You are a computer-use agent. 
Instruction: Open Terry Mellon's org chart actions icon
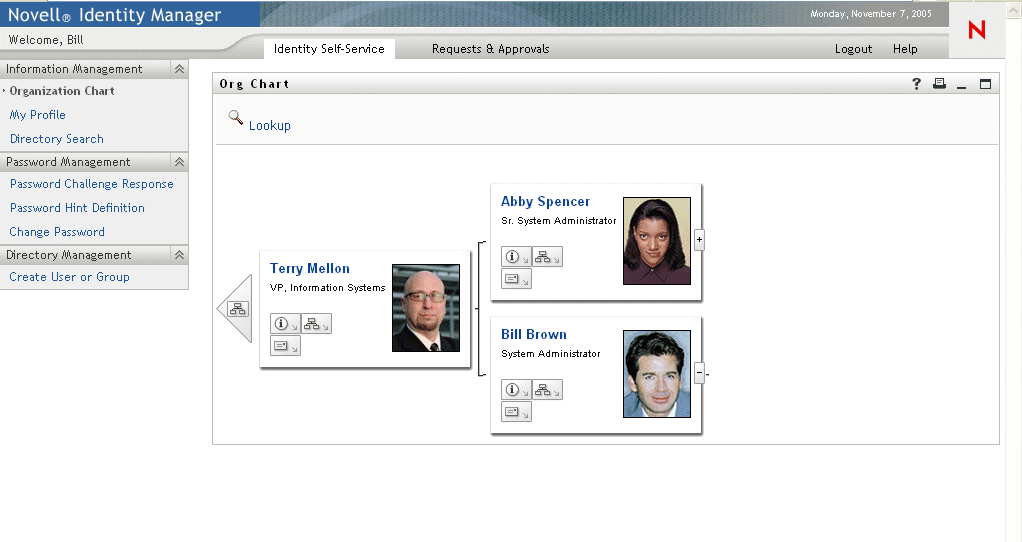[x=316, y=324]
